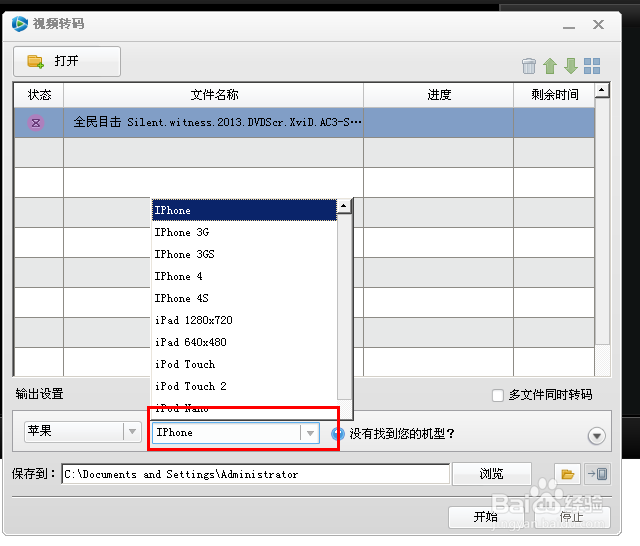640x546 pixels.
Task: Choose IPhone 3G in the device list
Action: 244,232
